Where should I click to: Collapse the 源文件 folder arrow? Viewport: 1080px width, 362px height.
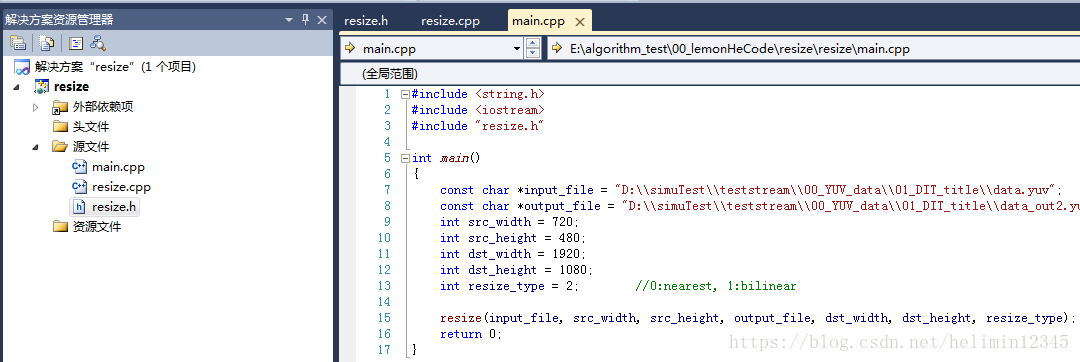pos(36,147)
